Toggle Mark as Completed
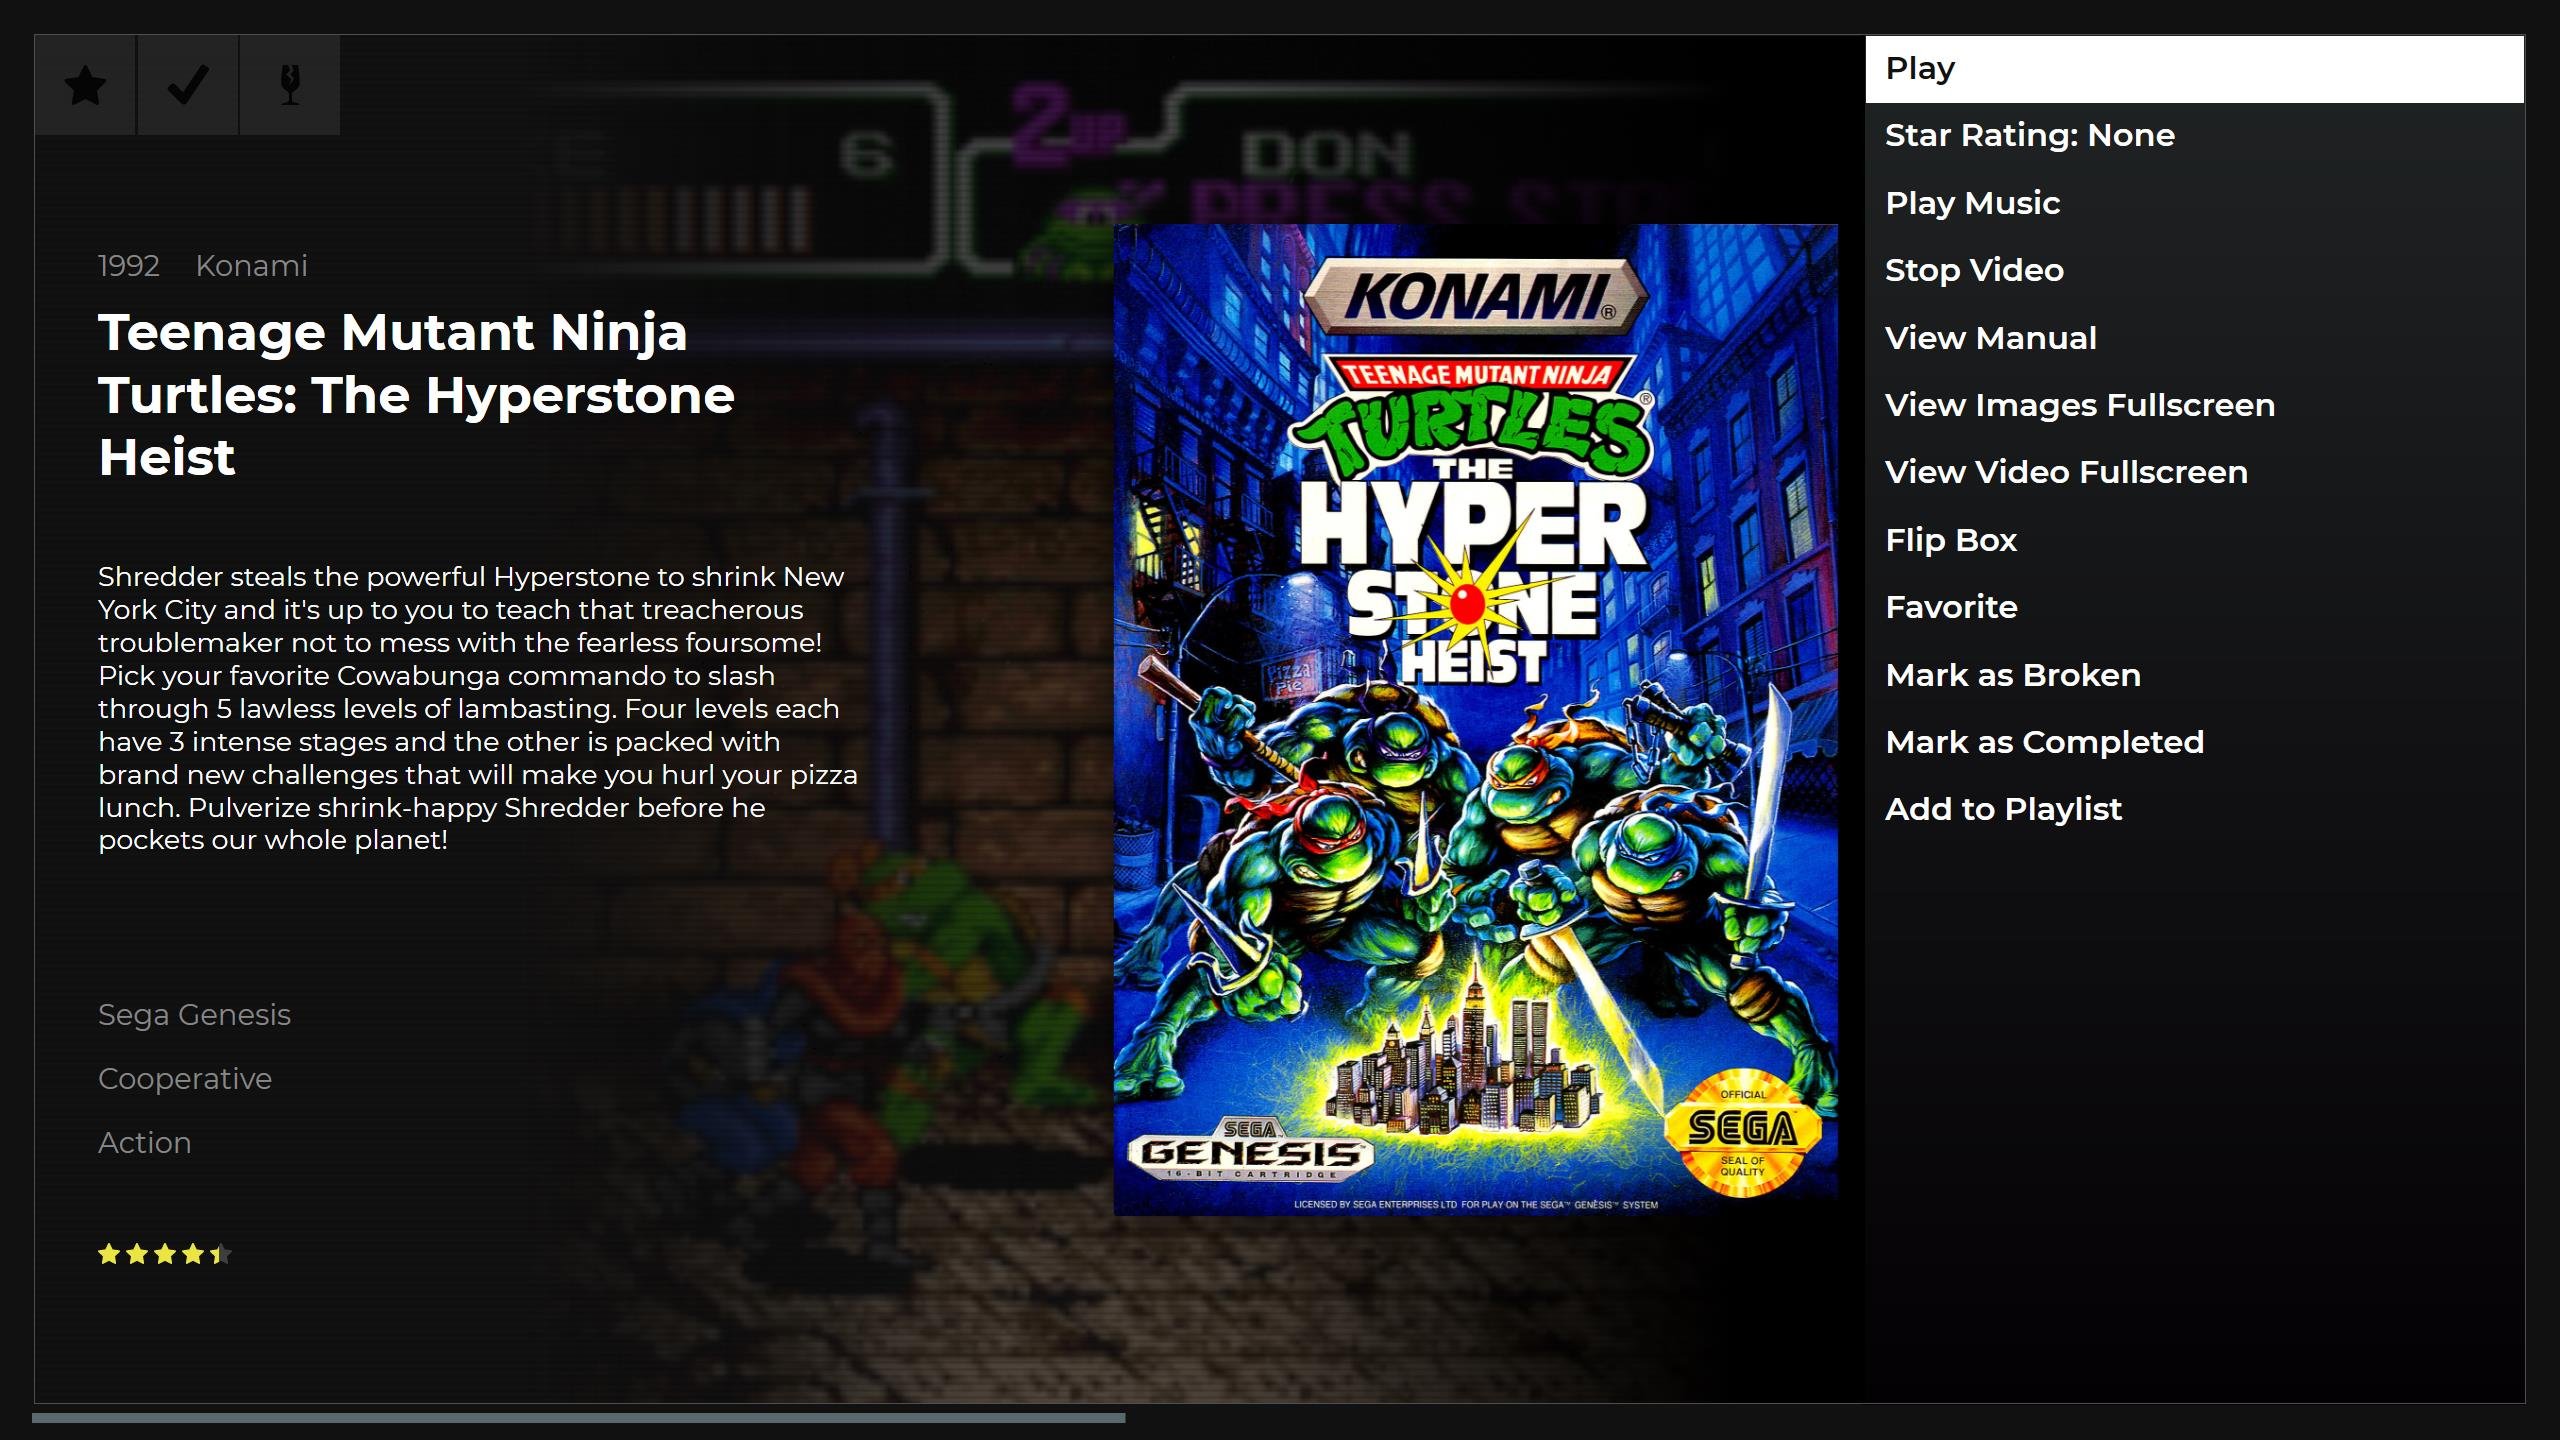The image size is (2560, 1440). click(2194, 742)
